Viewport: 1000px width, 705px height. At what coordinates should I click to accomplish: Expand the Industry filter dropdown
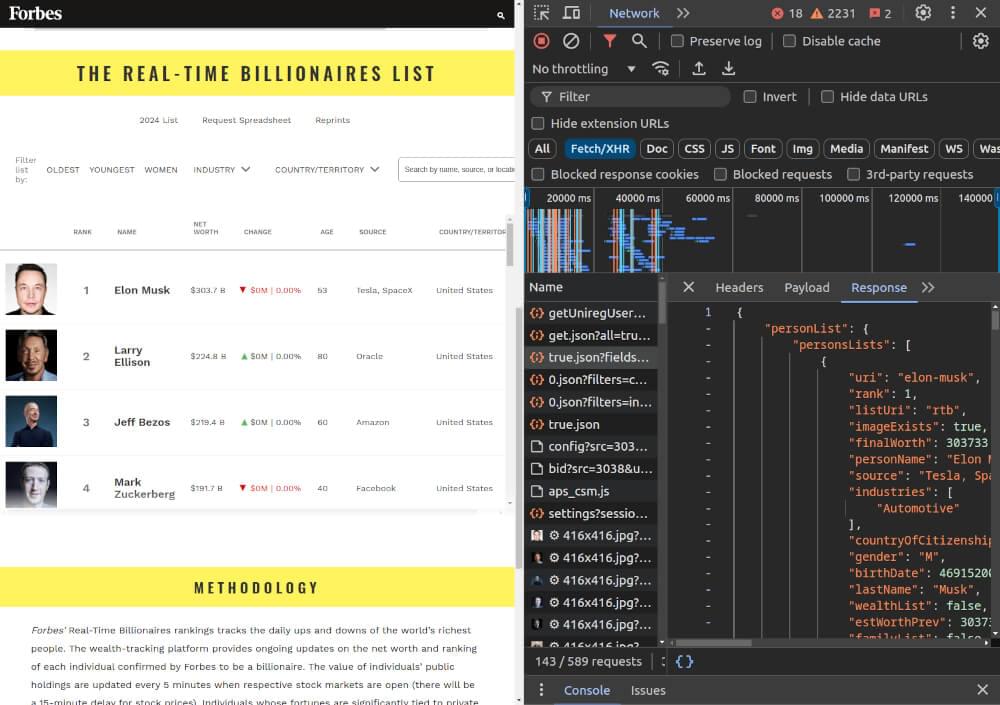tap(221, 170)
